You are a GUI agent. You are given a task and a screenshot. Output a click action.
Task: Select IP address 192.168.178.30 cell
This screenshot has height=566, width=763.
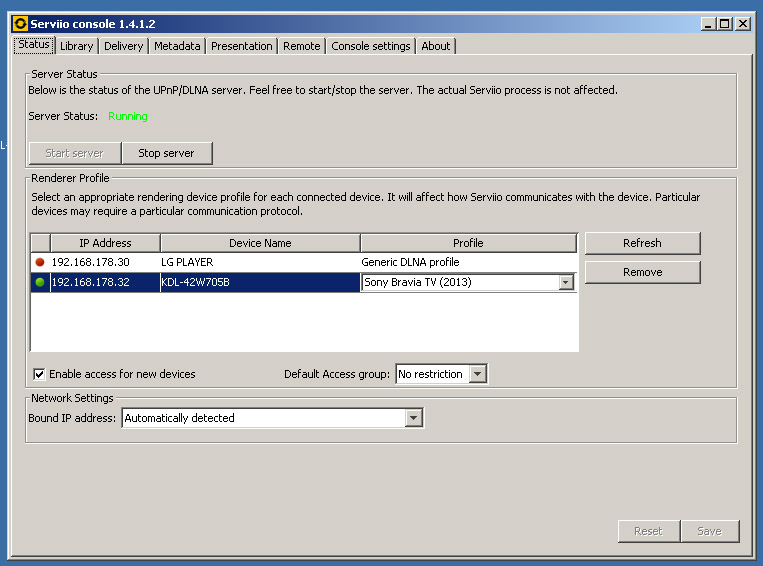click(105, 262)
